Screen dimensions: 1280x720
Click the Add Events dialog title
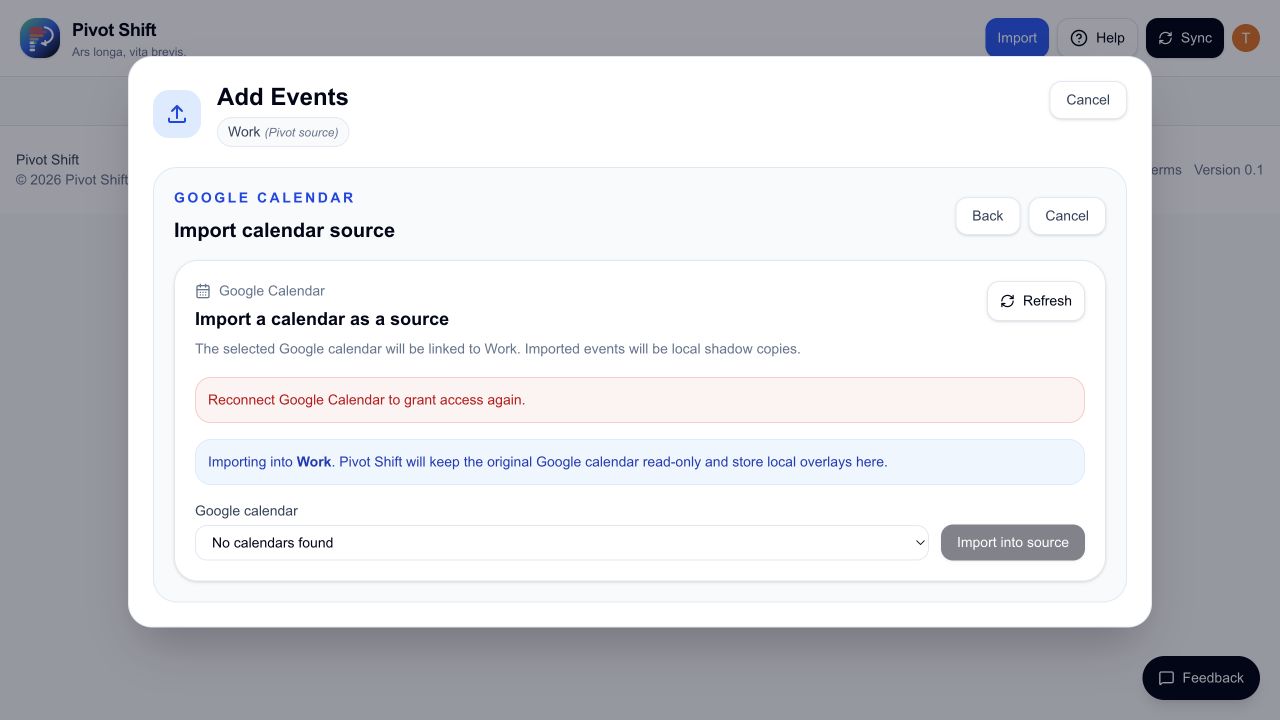tap(283, 97)
